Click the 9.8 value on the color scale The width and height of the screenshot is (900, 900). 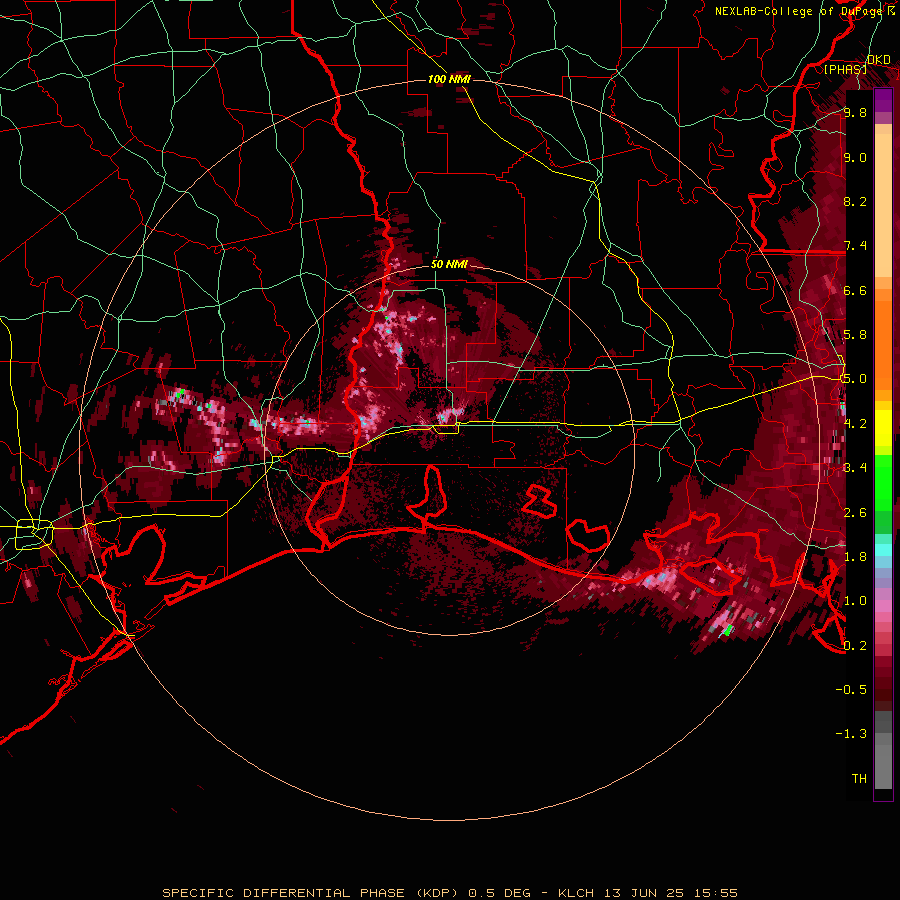[x=855, y=112]
